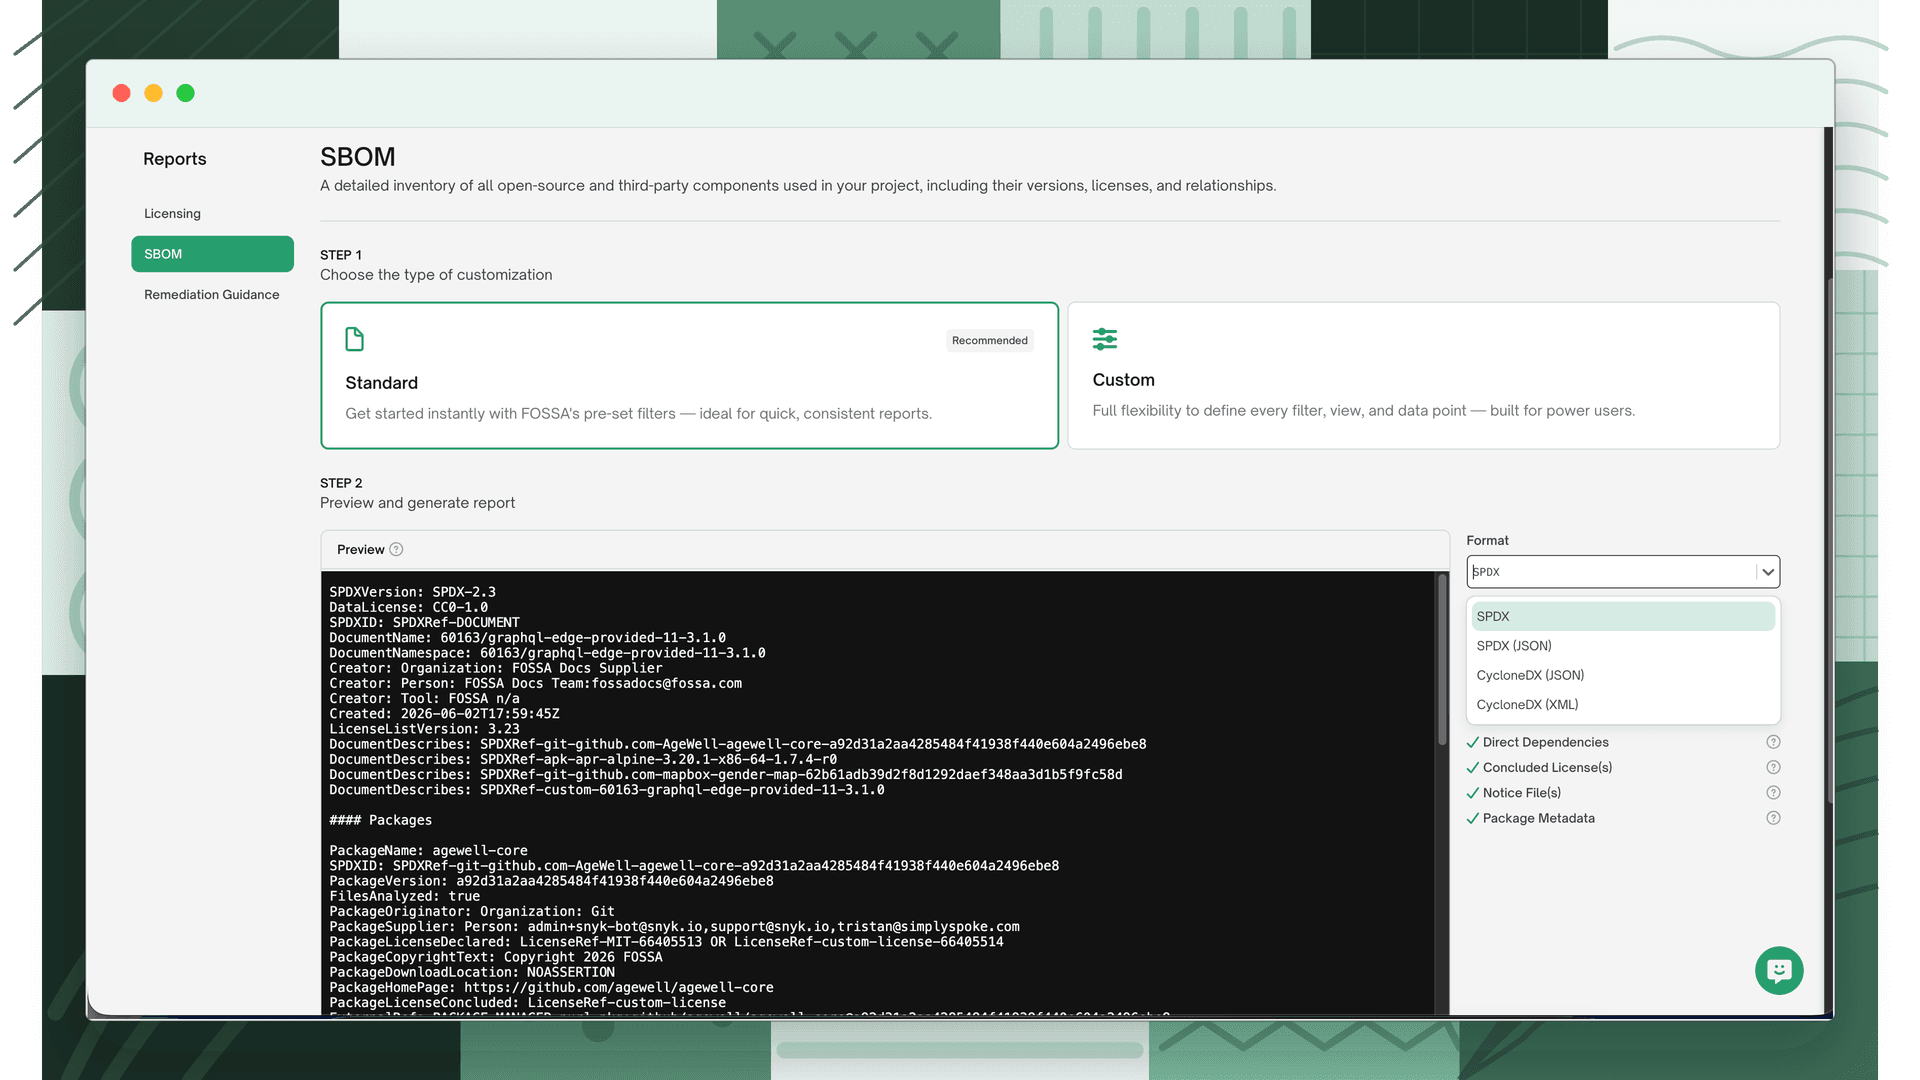Click 'PackageName: agewell-core' line

(x=428, y=851)
